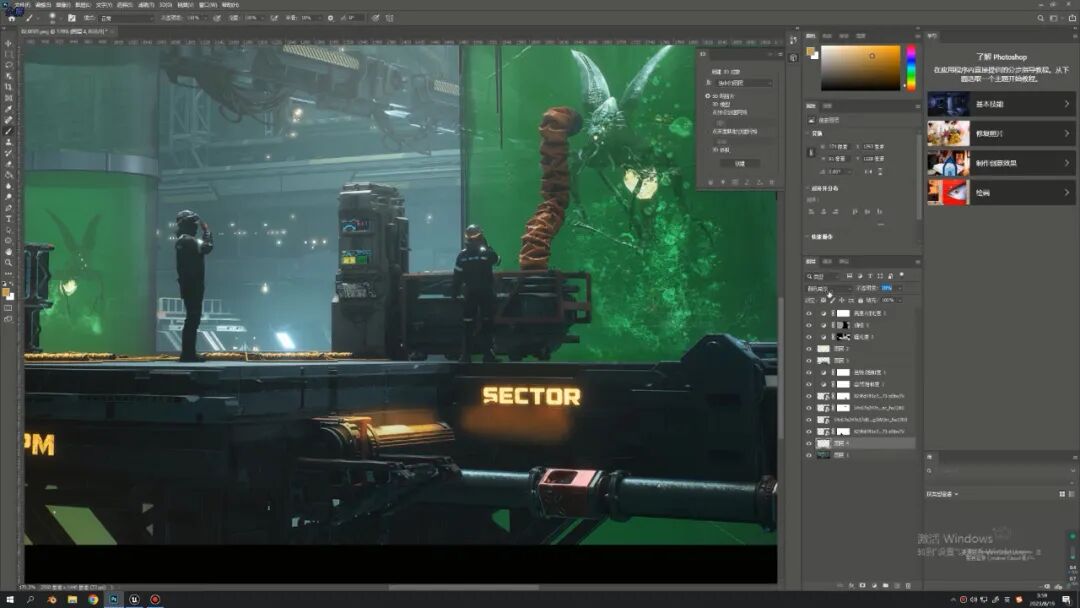Open Chrome from the Windows taskbar

pyautogui.click(x=93, y=600)
